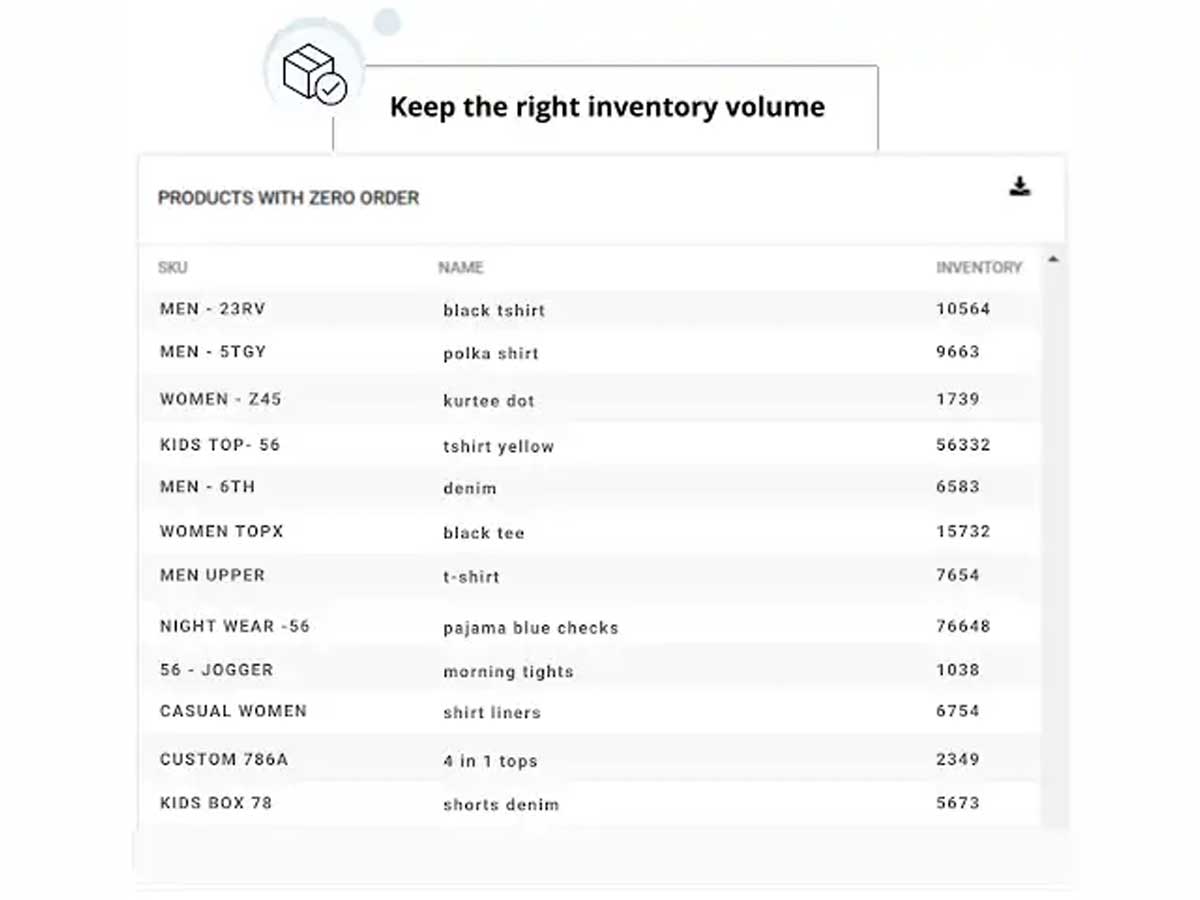Click the black tee product name
The image size is (1200, 900).
[x=484, y=533]
